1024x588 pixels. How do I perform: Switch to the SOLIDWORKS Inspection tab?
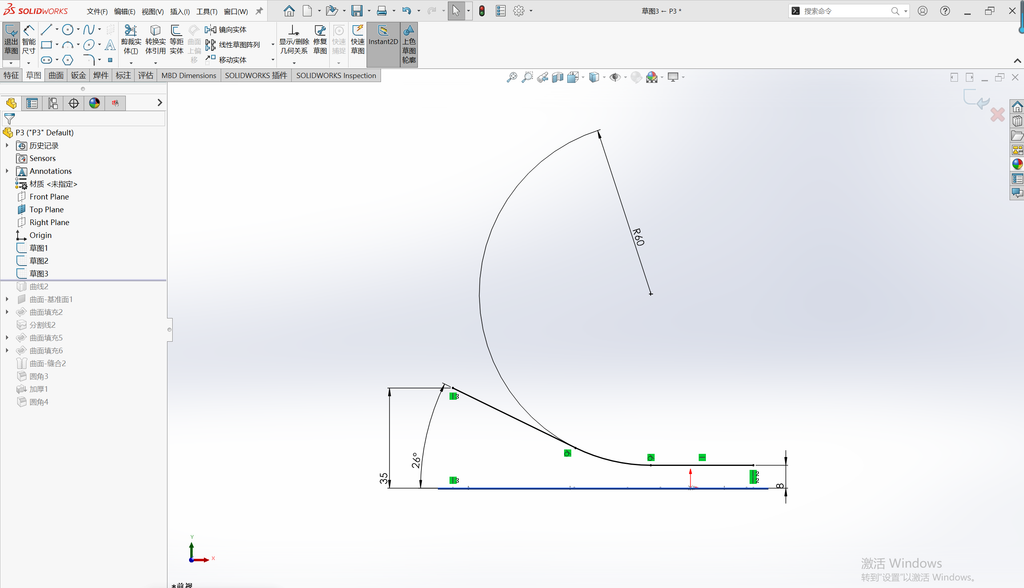pos(336,76)
